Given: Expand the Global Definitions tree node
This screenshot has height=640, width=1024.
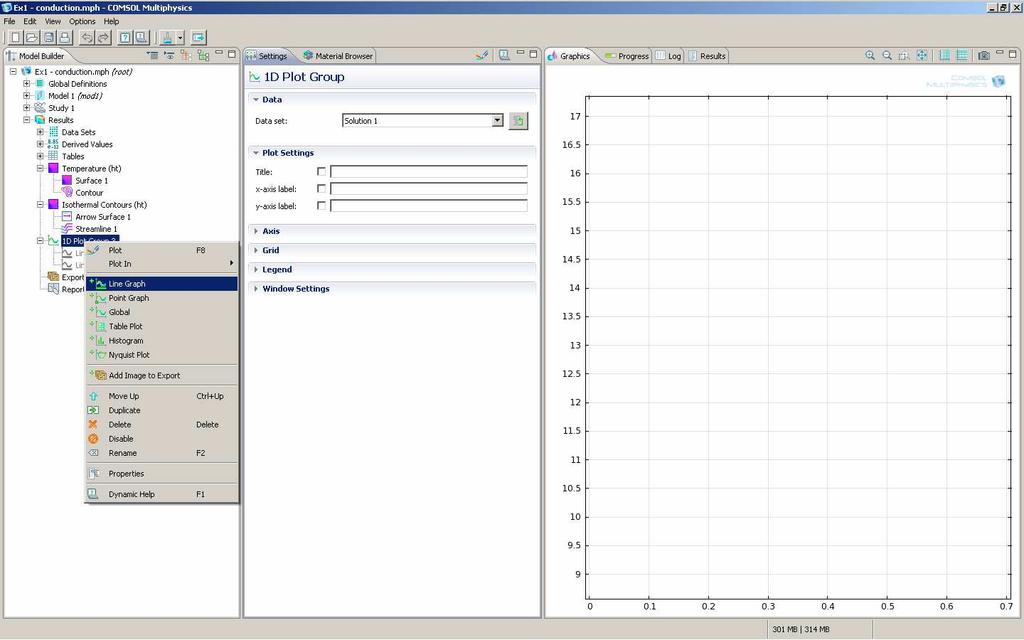Looking at the screenshot, I should click(27, 84).
